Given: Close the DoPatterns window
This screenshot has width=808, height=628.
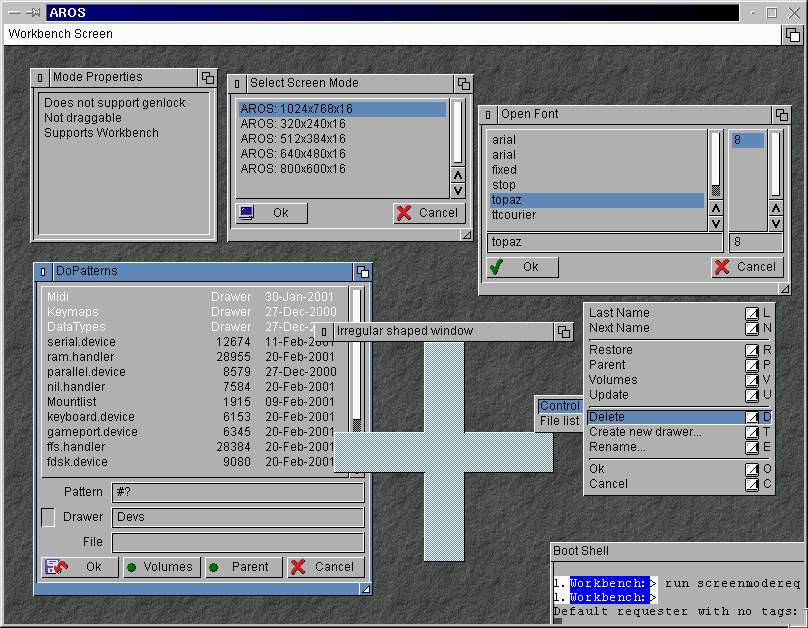Looking at the screenshot, I should 43,272.
